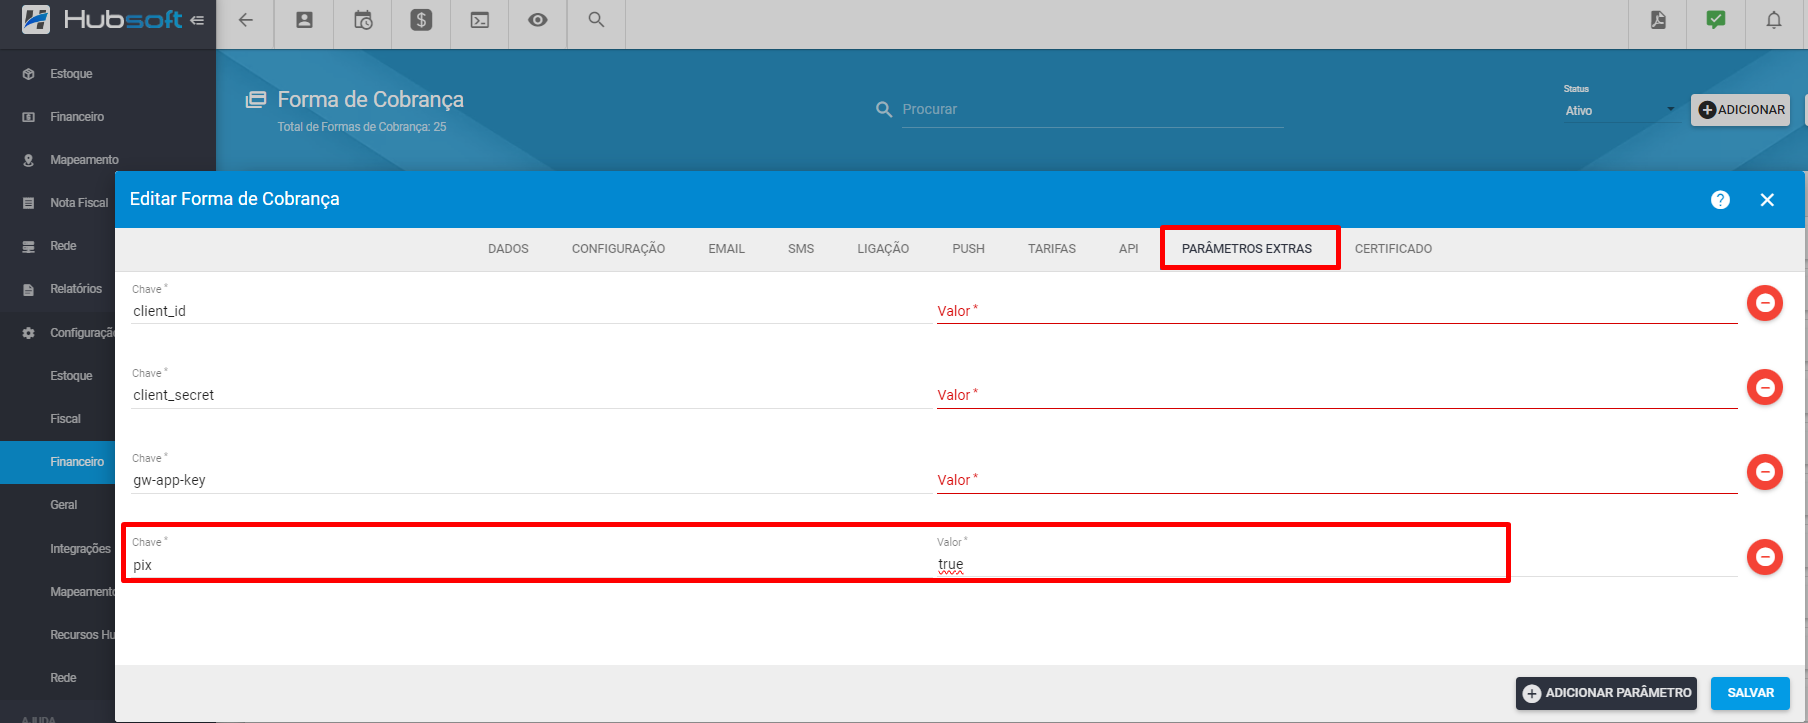The width and height of the screenshot is (1808, 723).
Task: Switch to the TARIFAS tab
Action: [1052, 249]
